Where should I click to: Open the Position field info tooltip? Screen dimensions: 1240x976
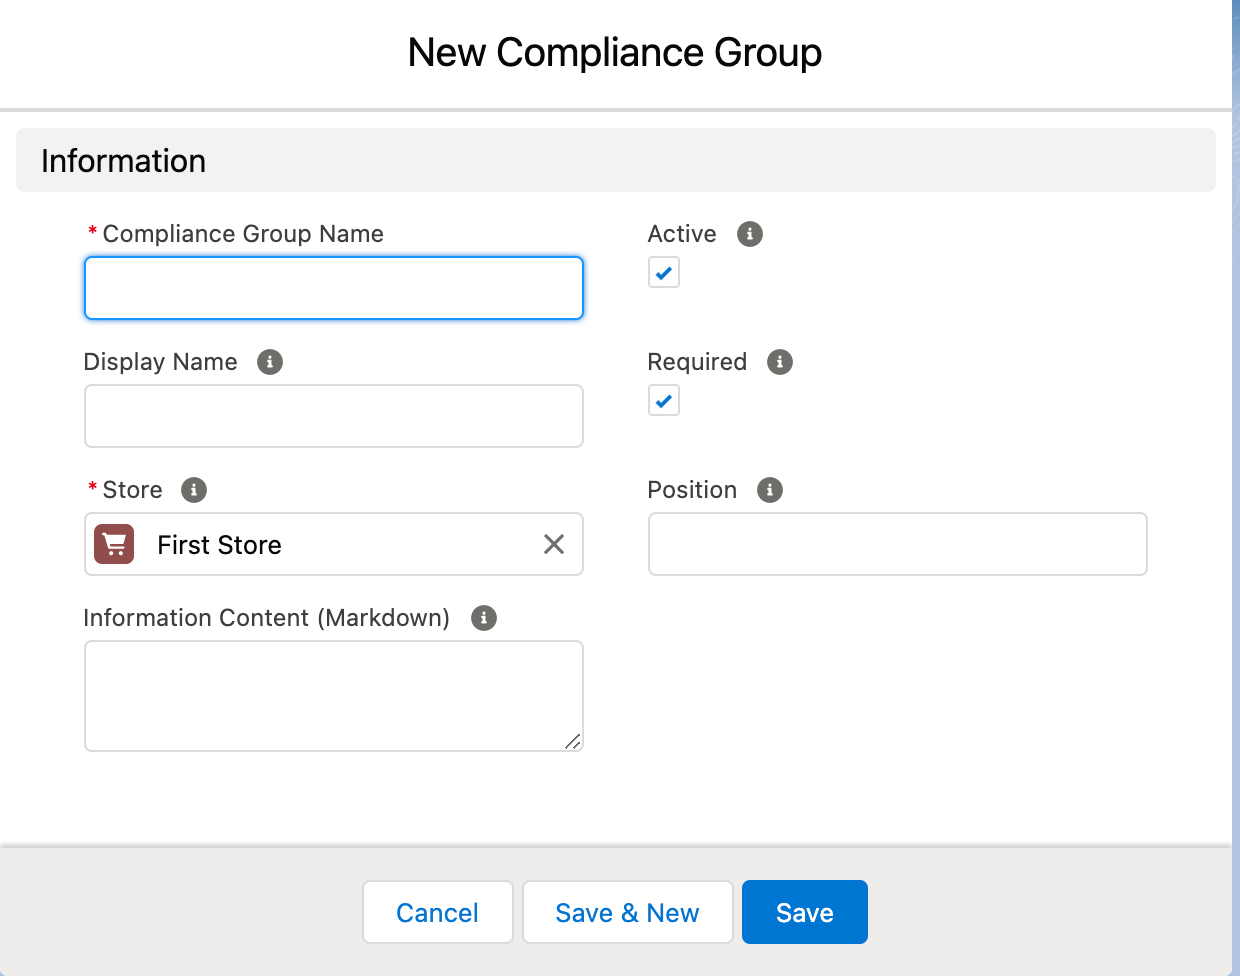pyautogui.click(x=769, y=490)
